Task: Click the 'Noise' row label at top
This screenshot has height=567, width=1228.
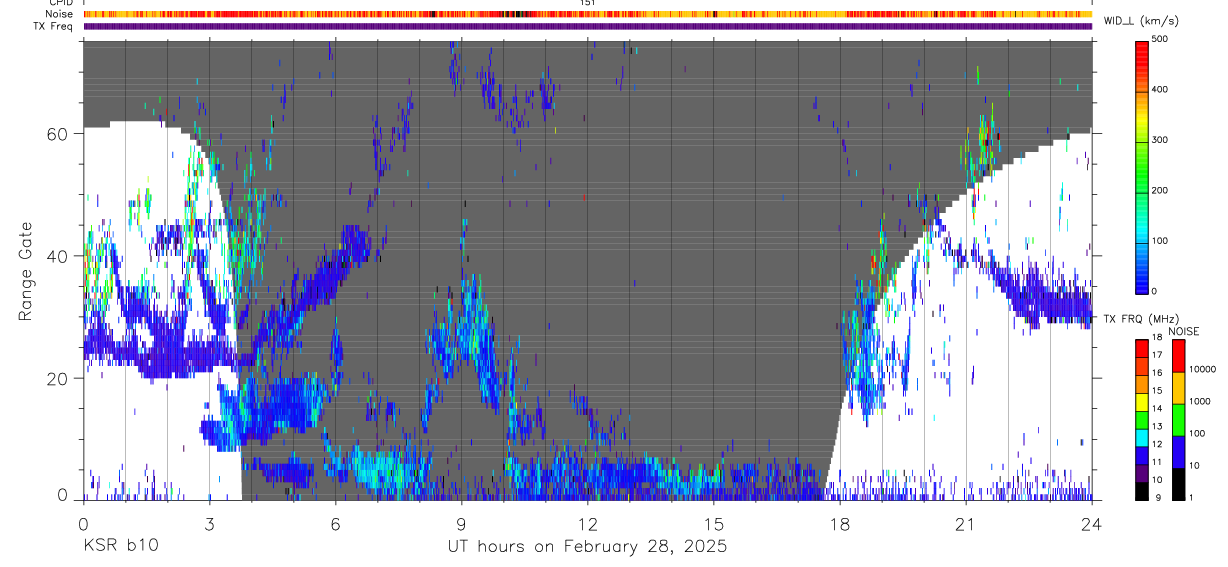Action: click(60, 14)
